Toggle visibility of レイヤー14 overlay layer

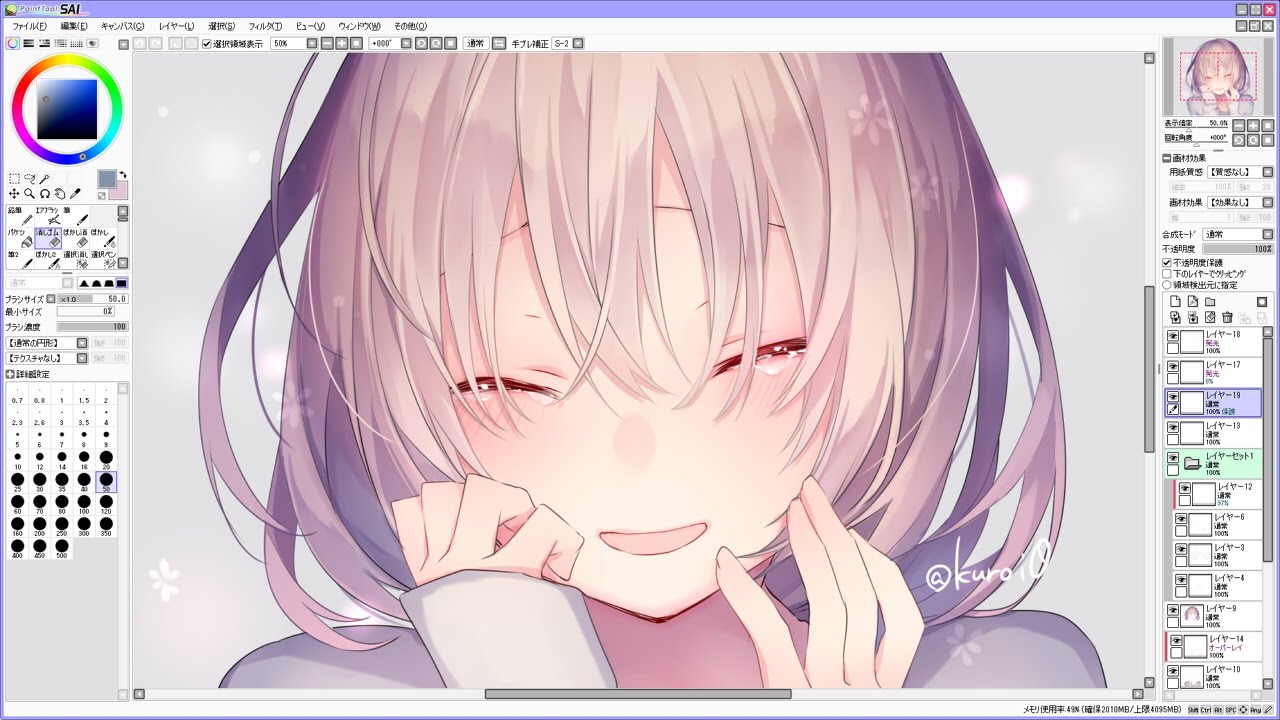click(x=1176, y=640)
